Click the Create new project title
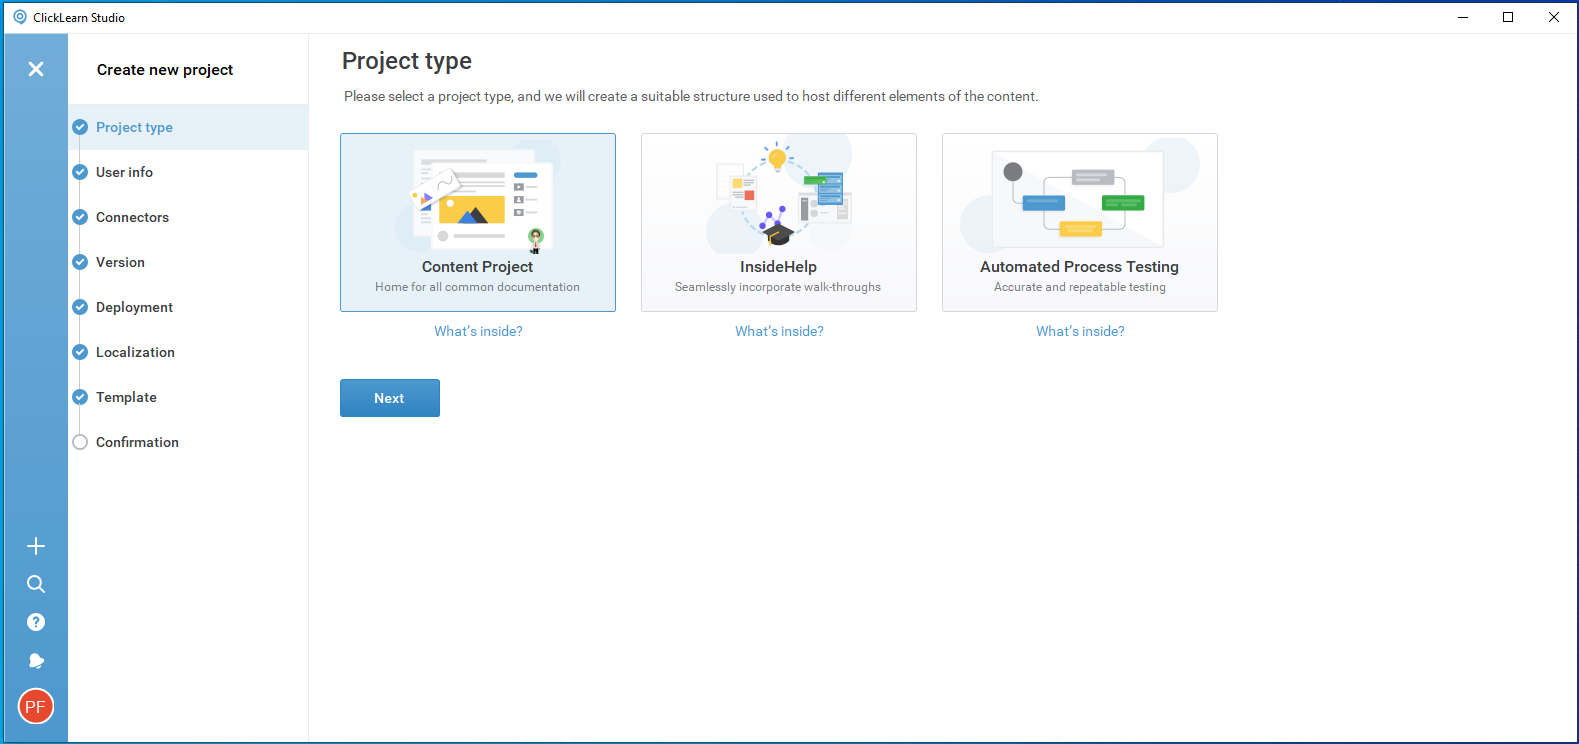Image resolution: width=1579 pixels, height=744 pixels. coord(165,70)
